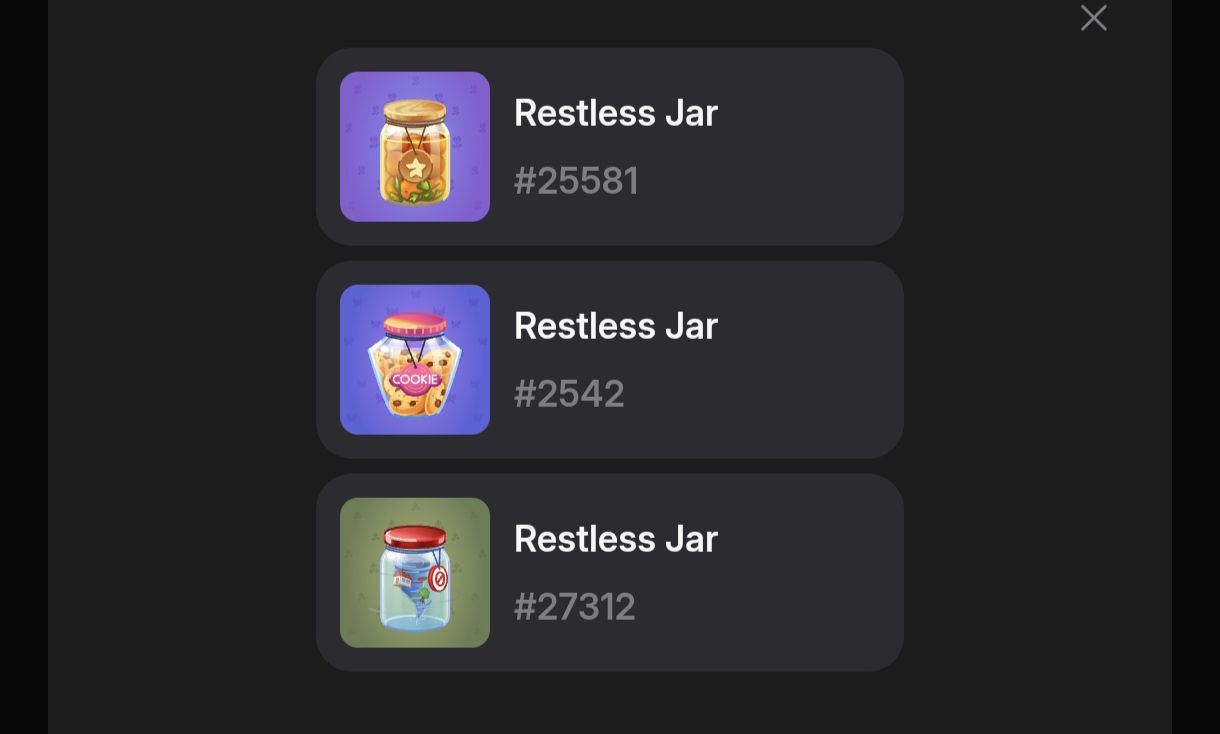The image size is (1220, 734).
Task: Open the tornado jar thumbnail on green background
Action: click(415, 573)
